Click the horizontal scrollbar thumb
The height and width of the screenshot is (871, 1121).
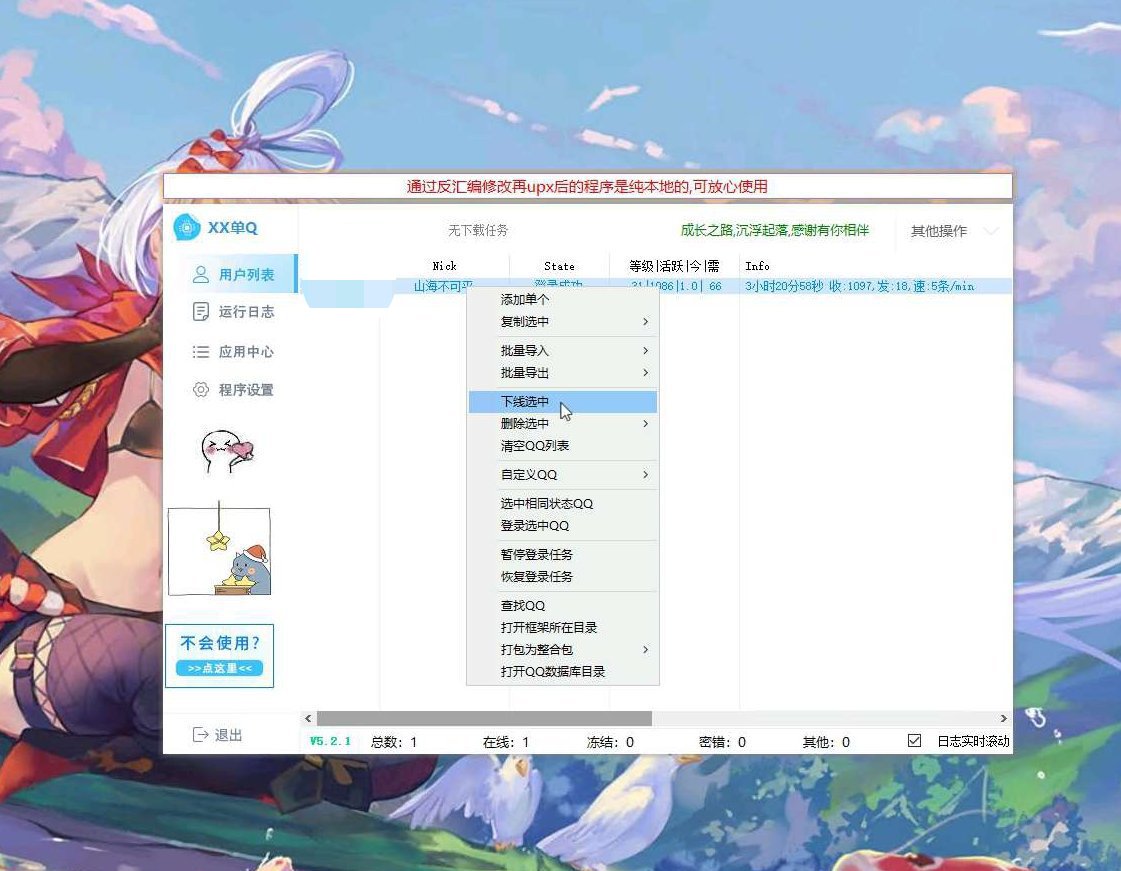[x=484, y=718]
